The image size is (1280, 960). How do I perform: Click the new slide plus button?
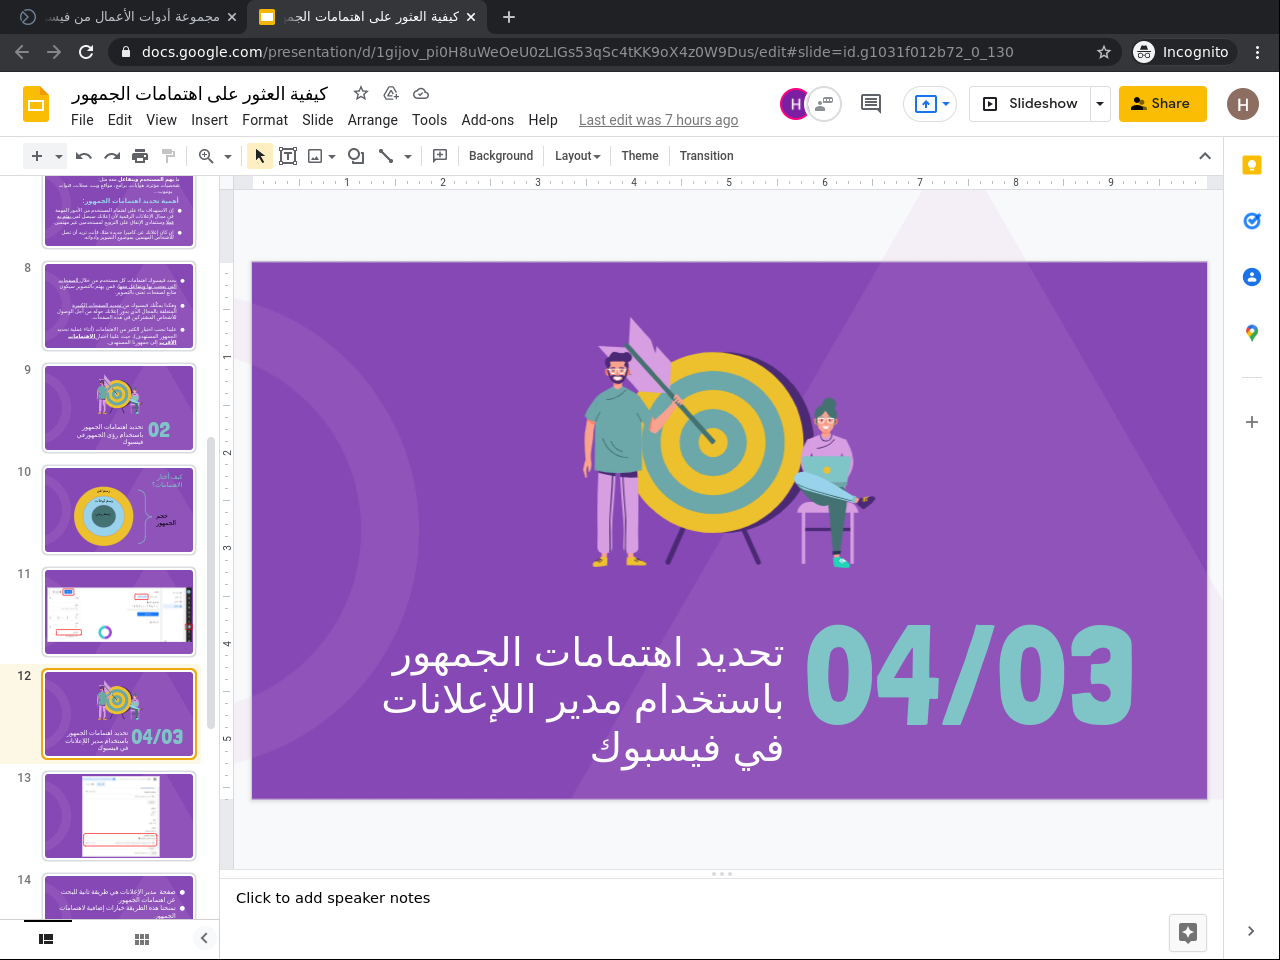(37, 156)
